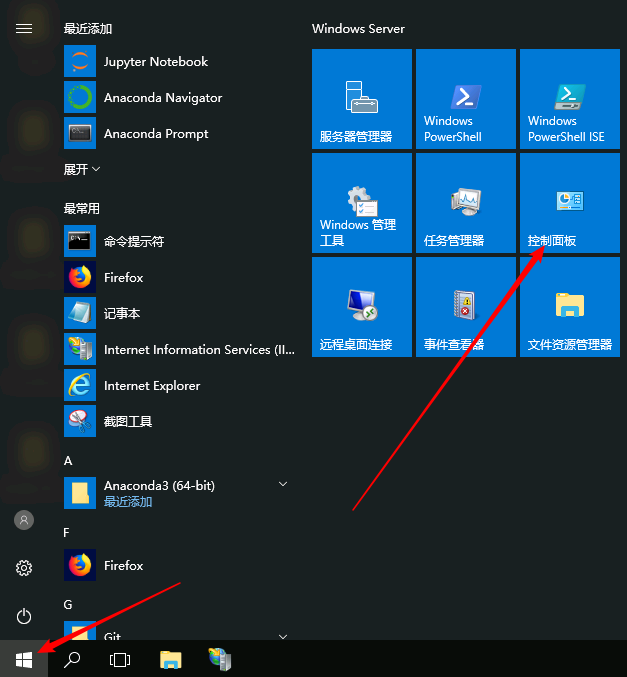The image size is (627, 677).
Task: Open the 服务器管理器 tile
Action: click(362, 99)
